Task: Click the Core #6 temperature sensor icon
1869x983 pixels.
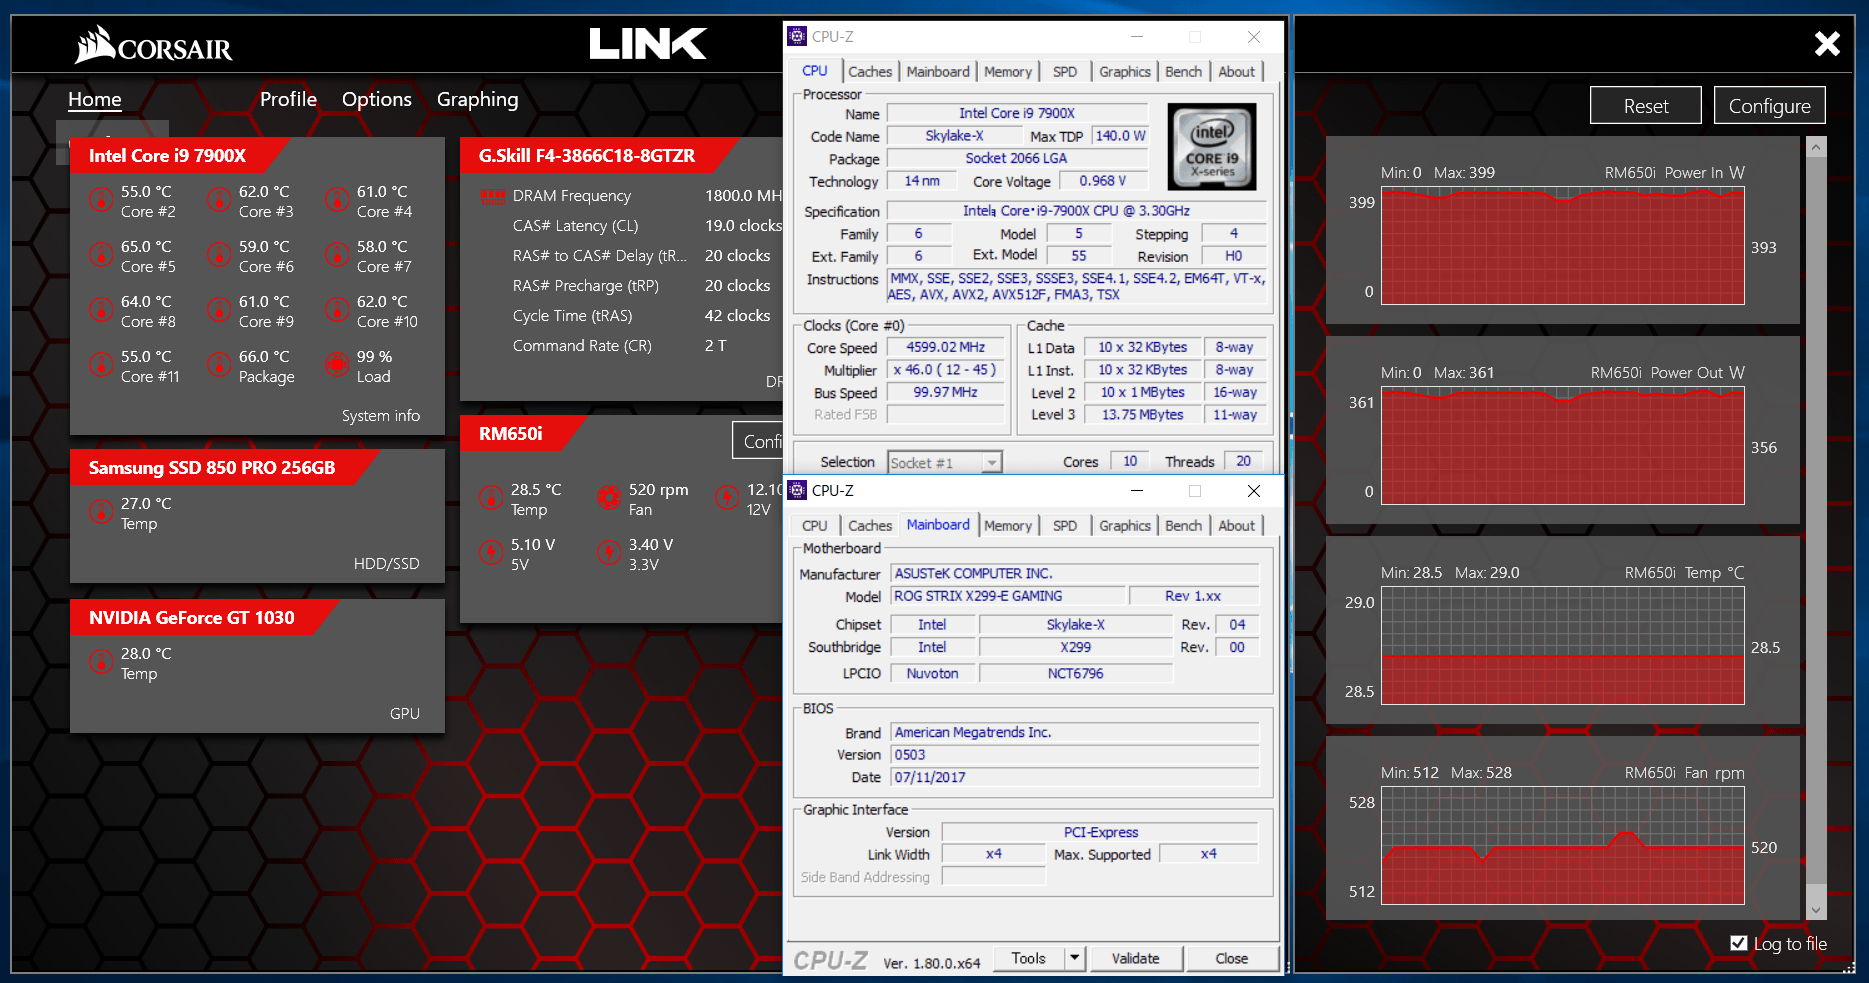Action: pos(219,255)
